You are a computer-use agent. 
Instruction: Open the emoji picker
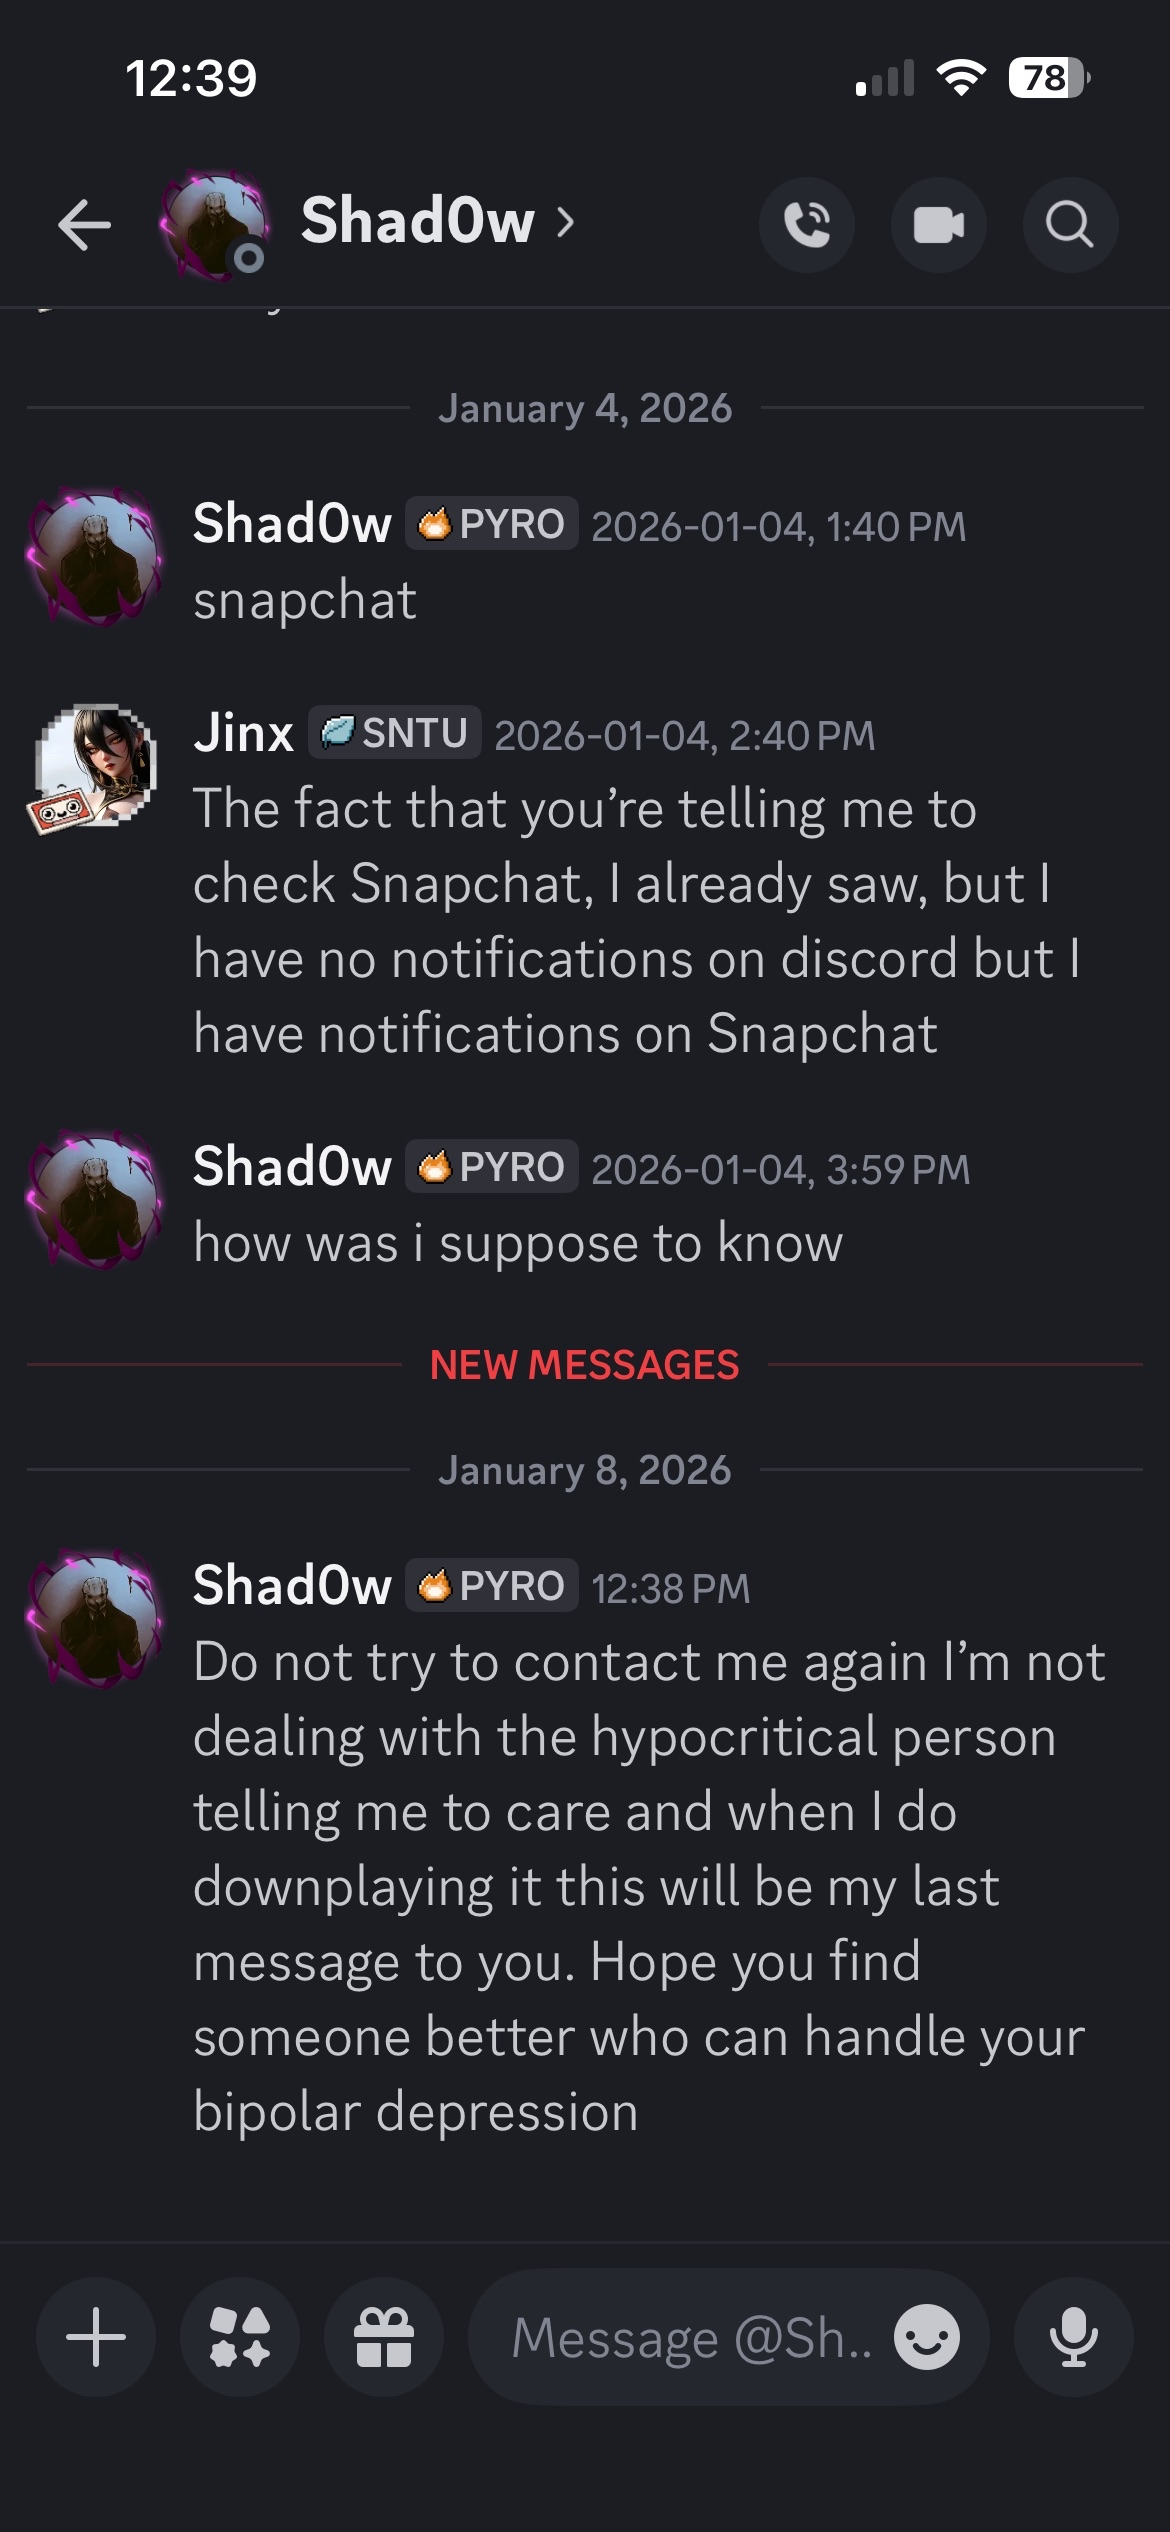tap(926, 2337)
